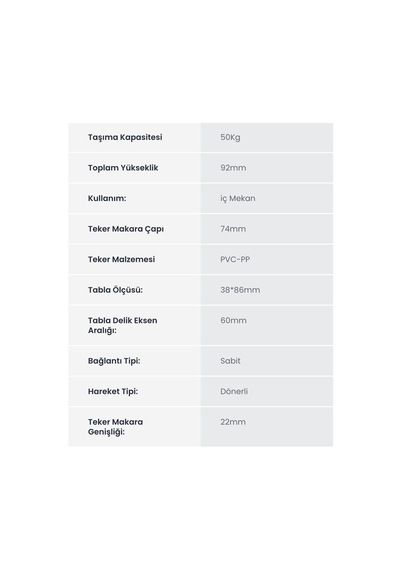Click the Kullanım label
400x570 pixels.
tap(107, 198)
